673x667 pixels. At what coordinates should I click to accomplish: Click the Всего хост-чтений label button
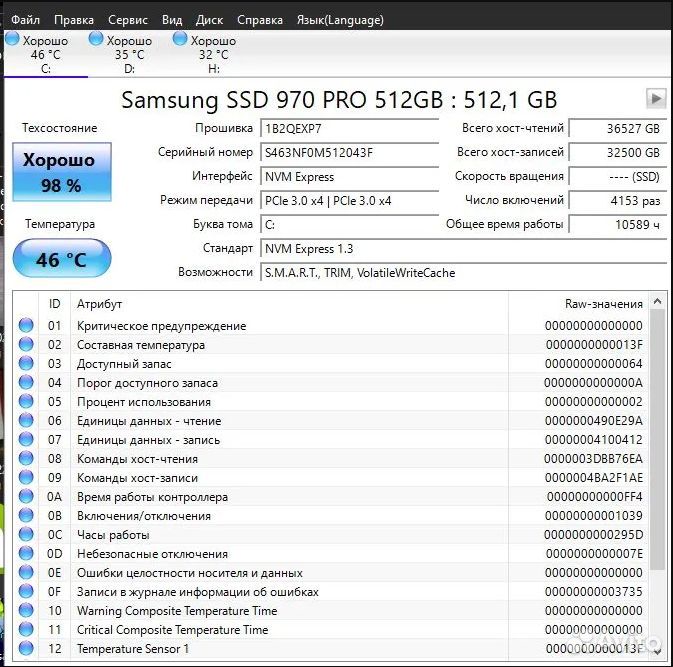512,128
